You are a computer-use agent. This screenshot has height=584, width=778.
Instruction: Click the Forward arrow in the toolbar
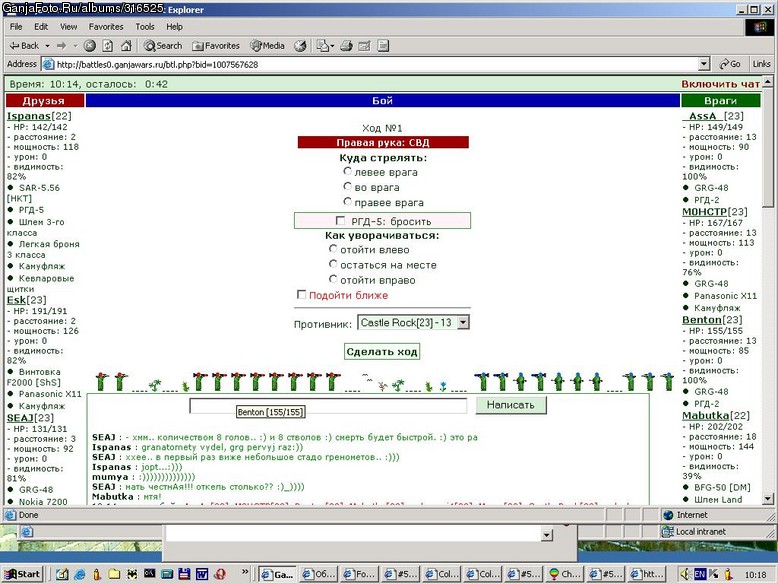[x=62, y=46]
